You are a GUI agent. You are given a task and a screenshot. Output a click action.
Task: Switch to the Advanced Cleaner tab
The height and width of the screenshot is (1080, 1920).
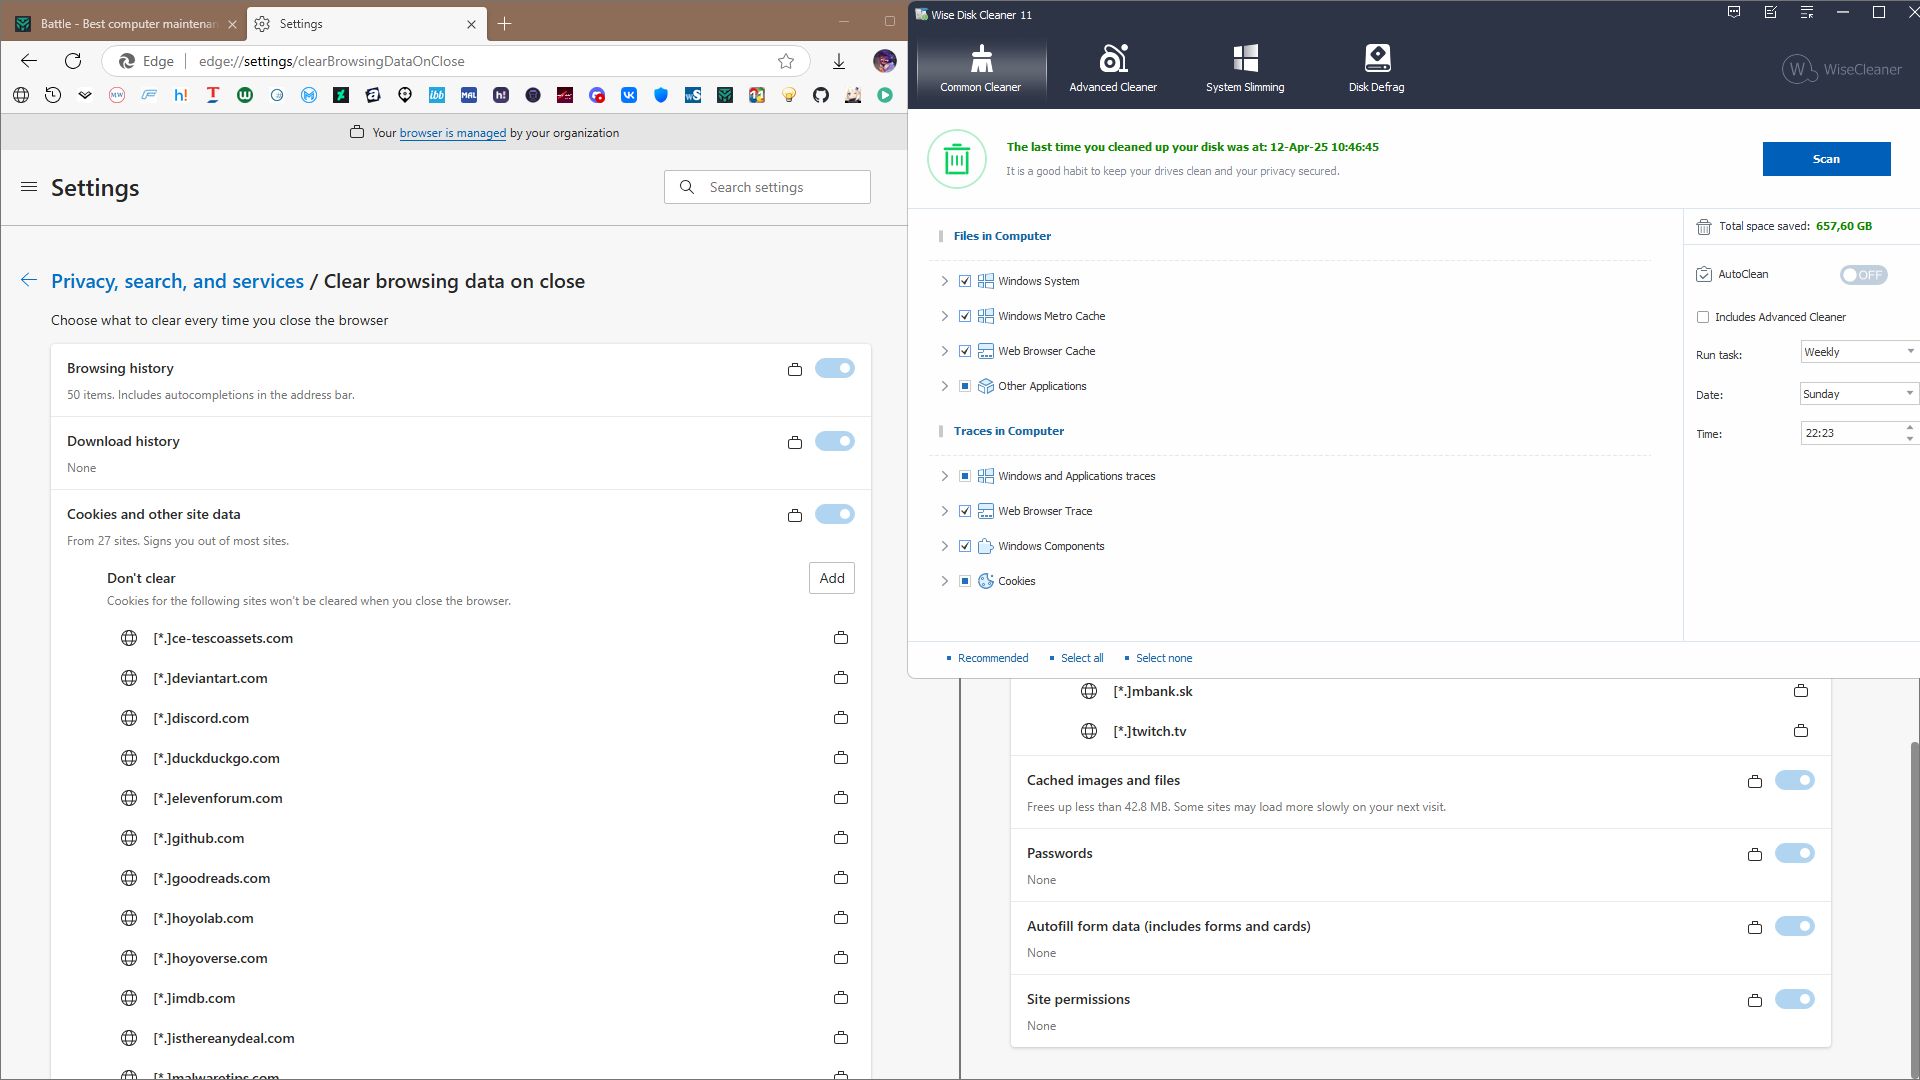pos(1113,69)
